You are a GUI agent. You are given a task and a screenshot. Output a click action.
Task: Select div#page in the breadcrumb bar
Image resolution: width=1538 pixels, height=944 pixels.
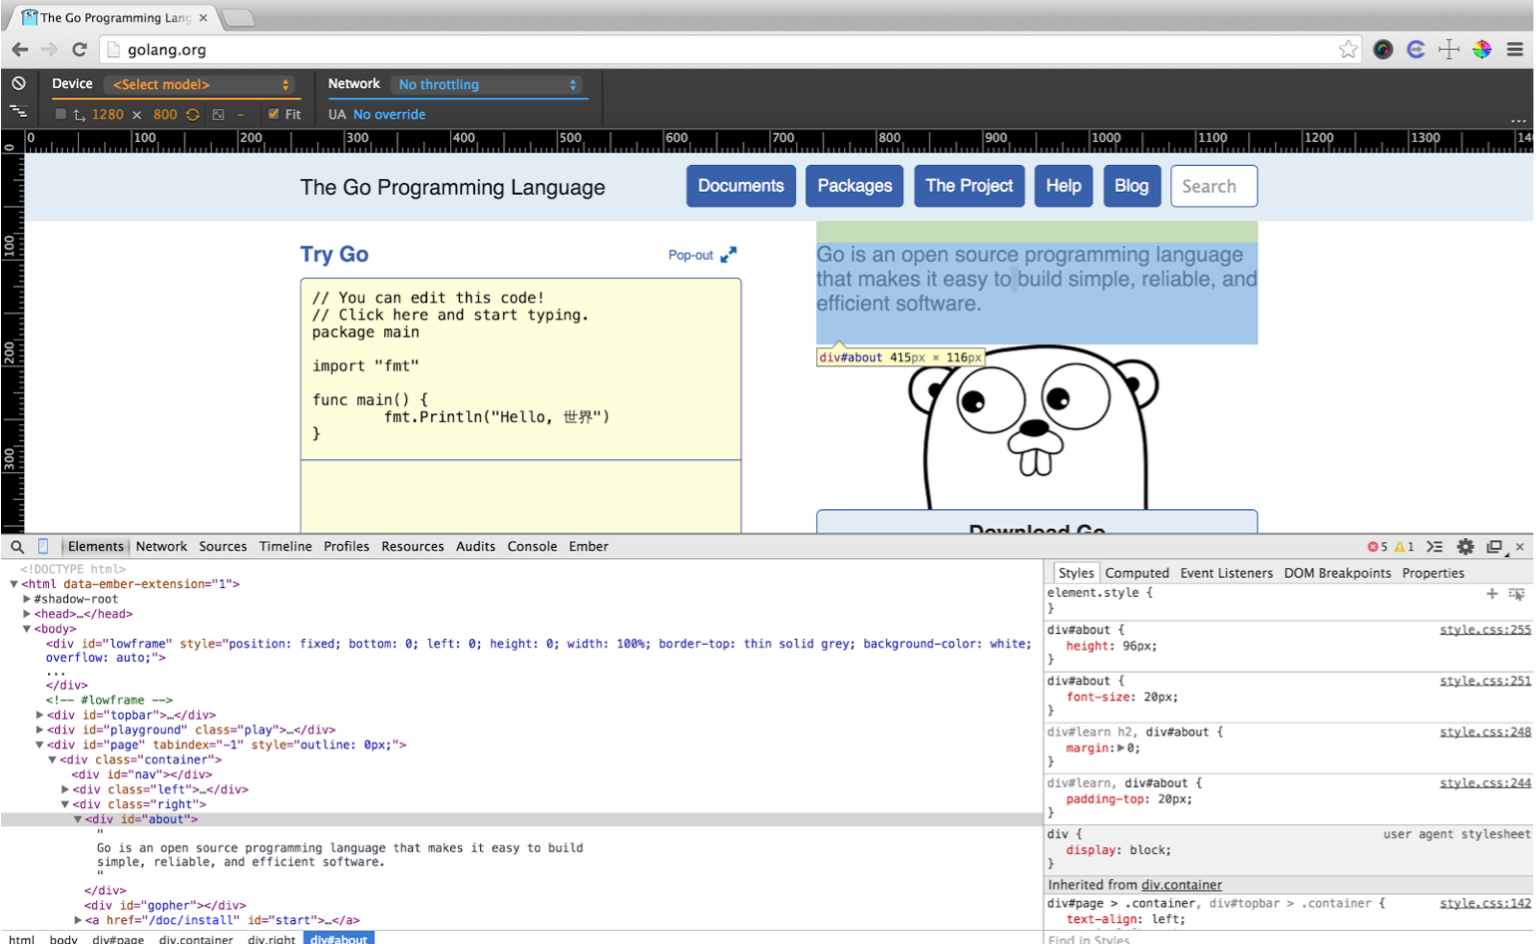(118, 939)
